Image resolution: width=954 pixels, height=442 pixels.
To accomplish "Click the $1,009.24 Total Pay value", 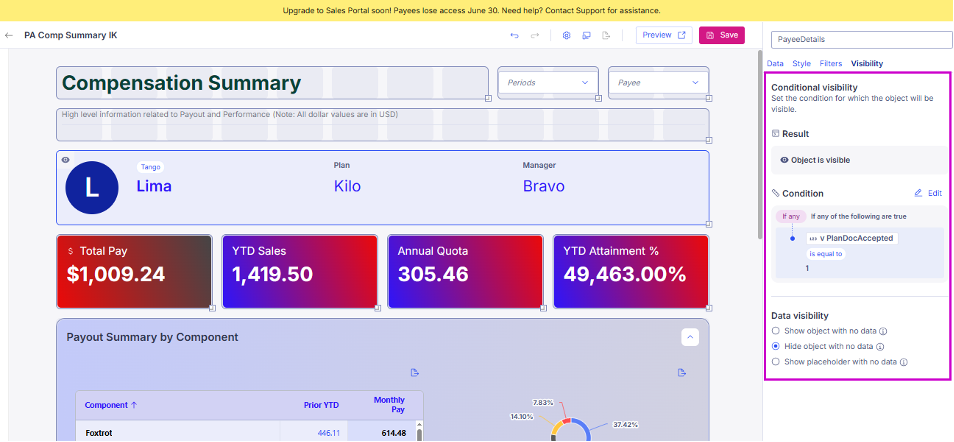I will (x=116, y=274).
